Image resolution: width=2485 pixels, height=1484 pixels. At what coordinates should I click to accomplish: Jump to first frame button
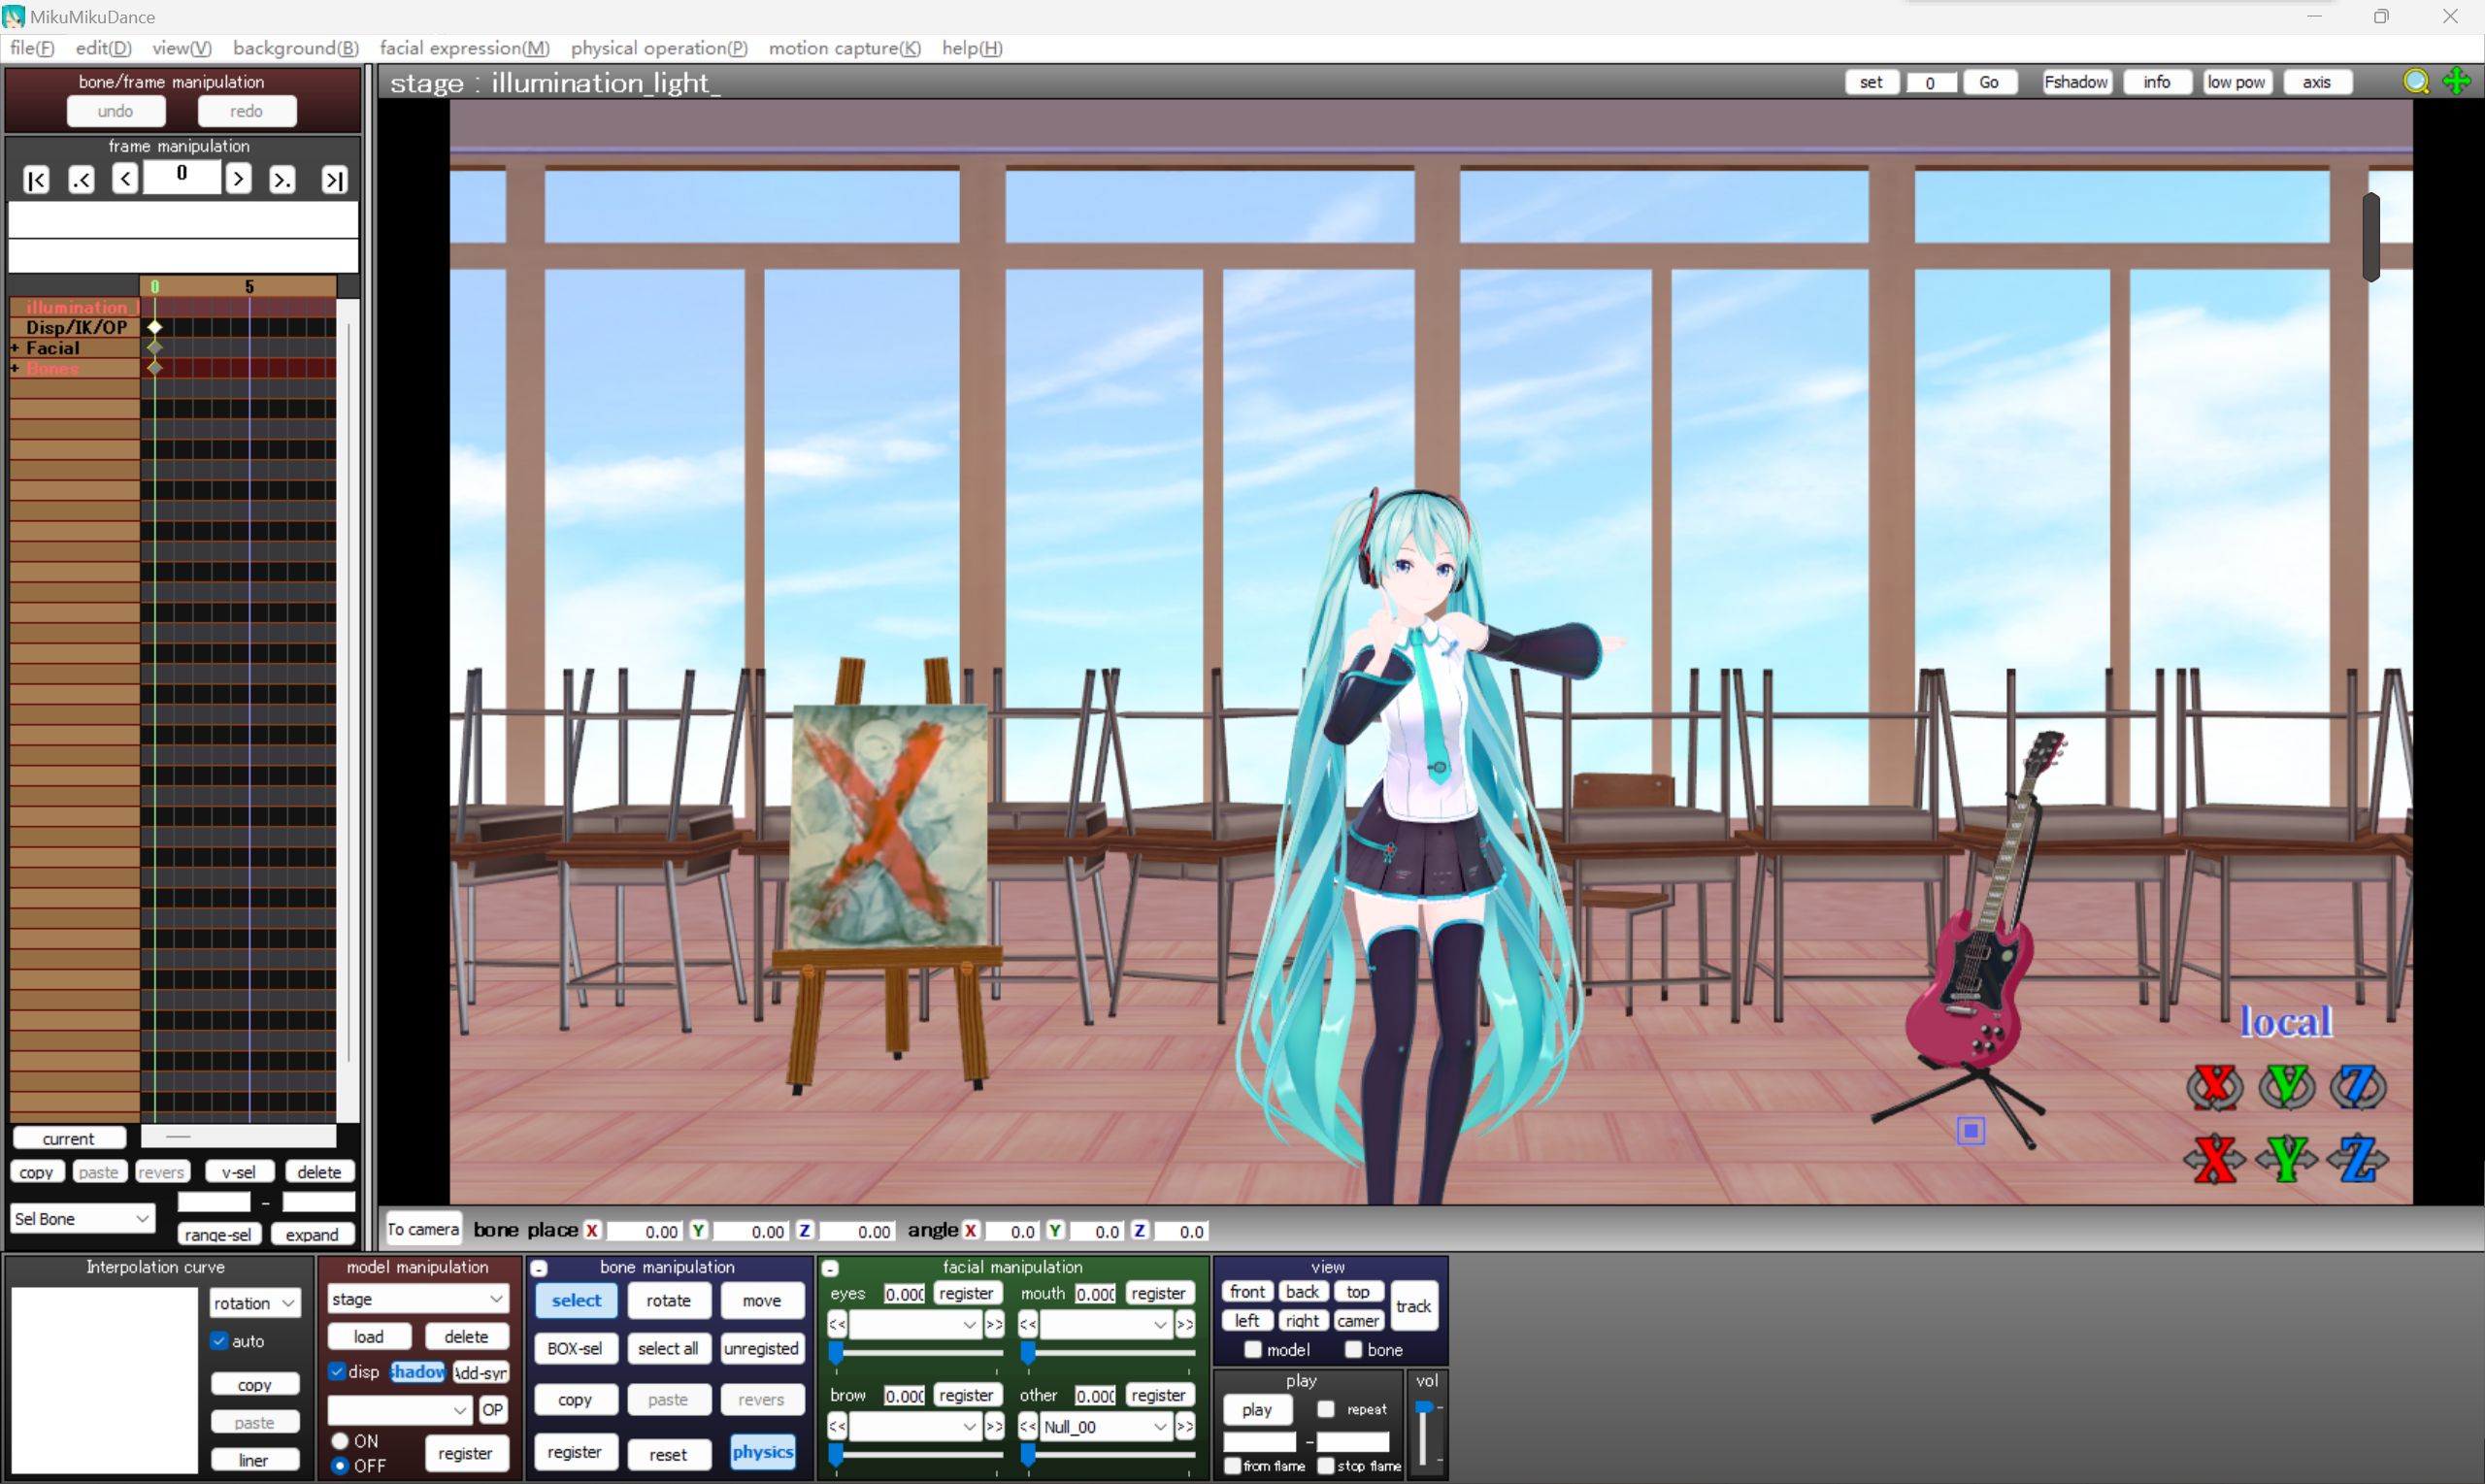pyautogui.click(x=36, y=180)
